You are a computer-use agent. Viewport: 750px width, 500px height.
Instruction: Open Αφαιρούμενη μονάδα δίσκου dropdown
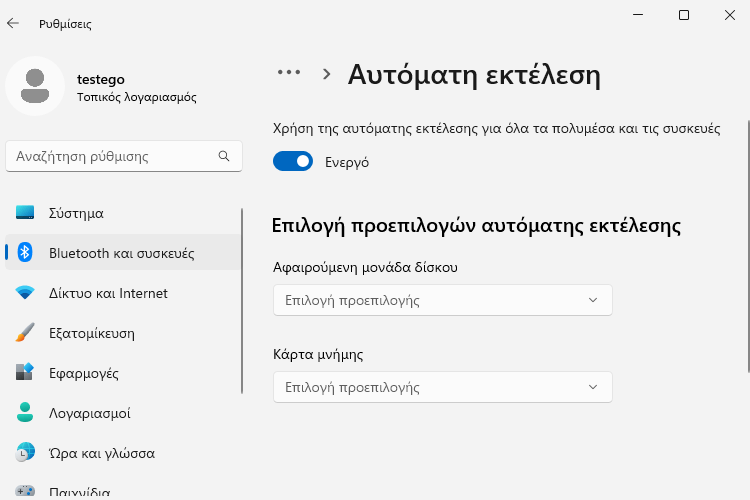point(442,300)
